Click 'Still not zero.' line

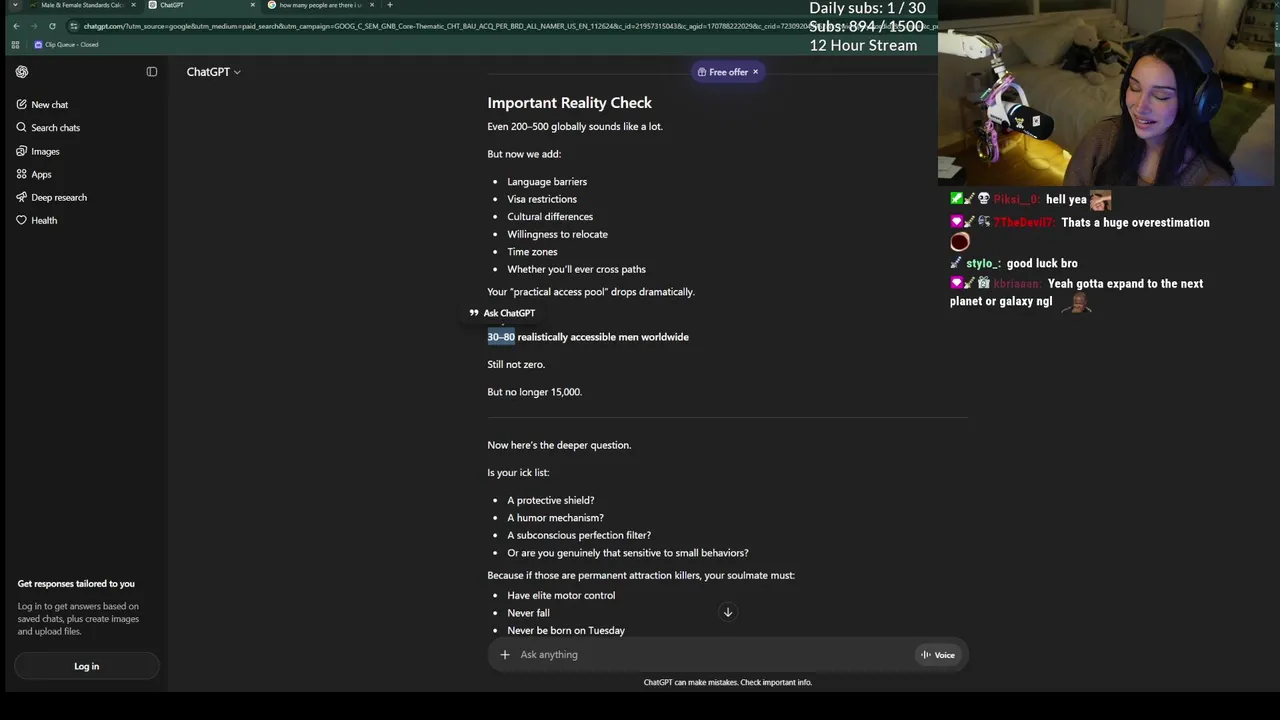pyautogui.click(x=516, y=365)
